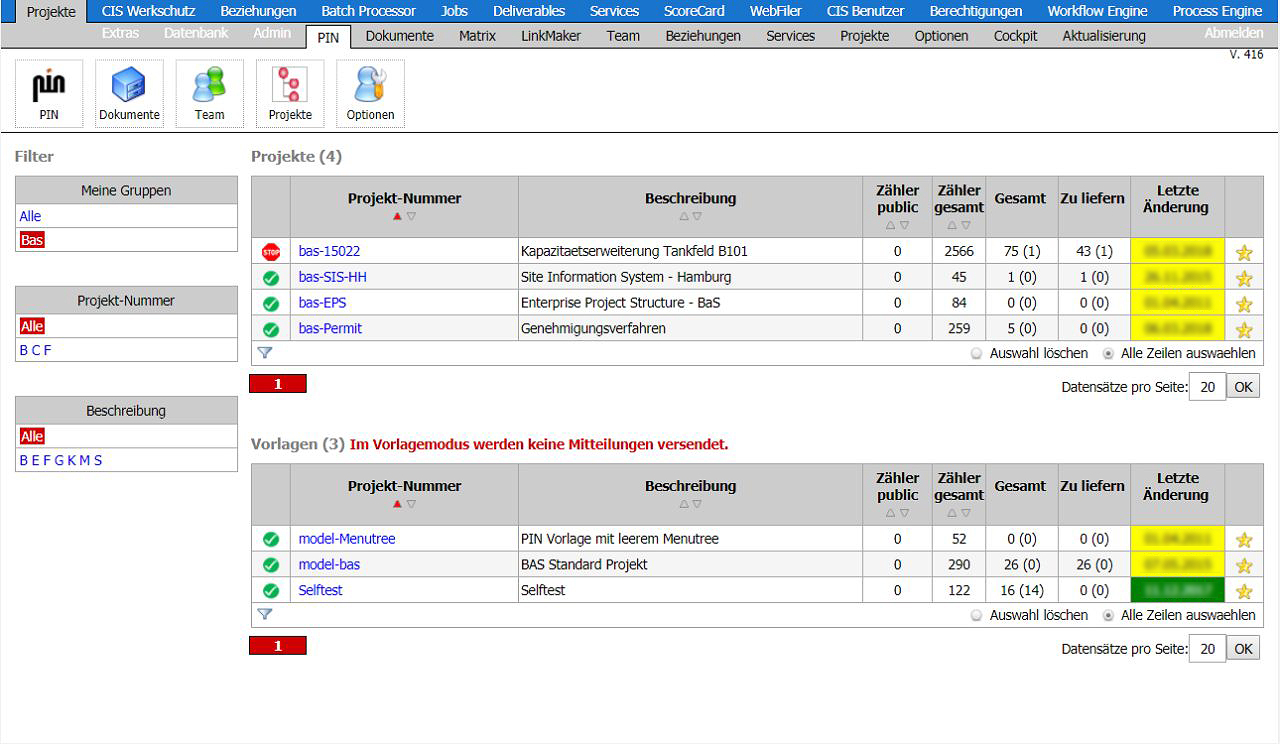Sort Projekte Zähler gesamt column ascending
The width and height of the screenshot is (1280, 744).
click(951, 225)
